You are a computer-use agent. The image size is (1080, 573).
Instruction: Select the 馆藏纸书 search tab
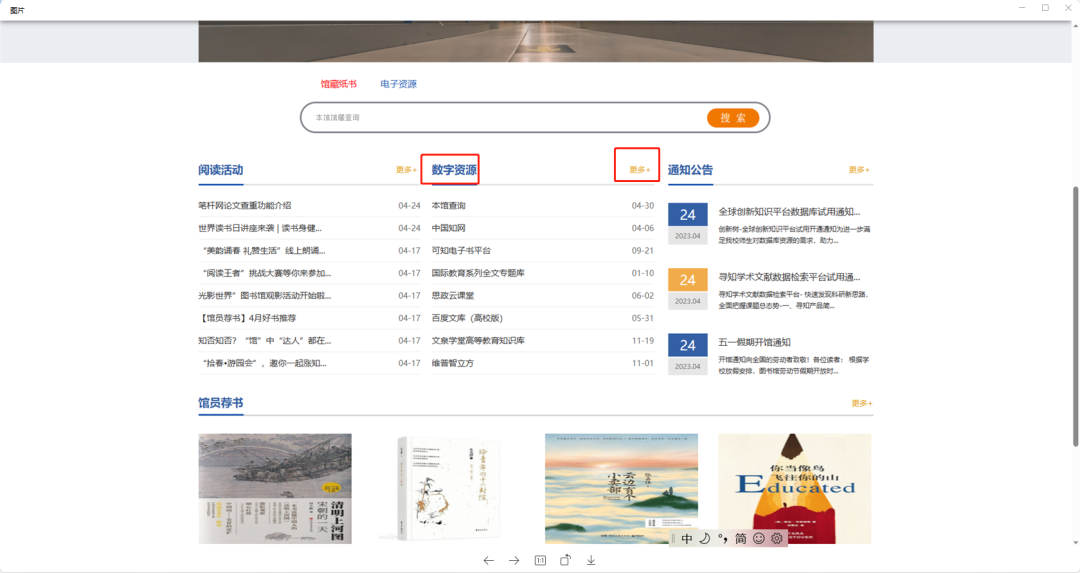(338, 84)
